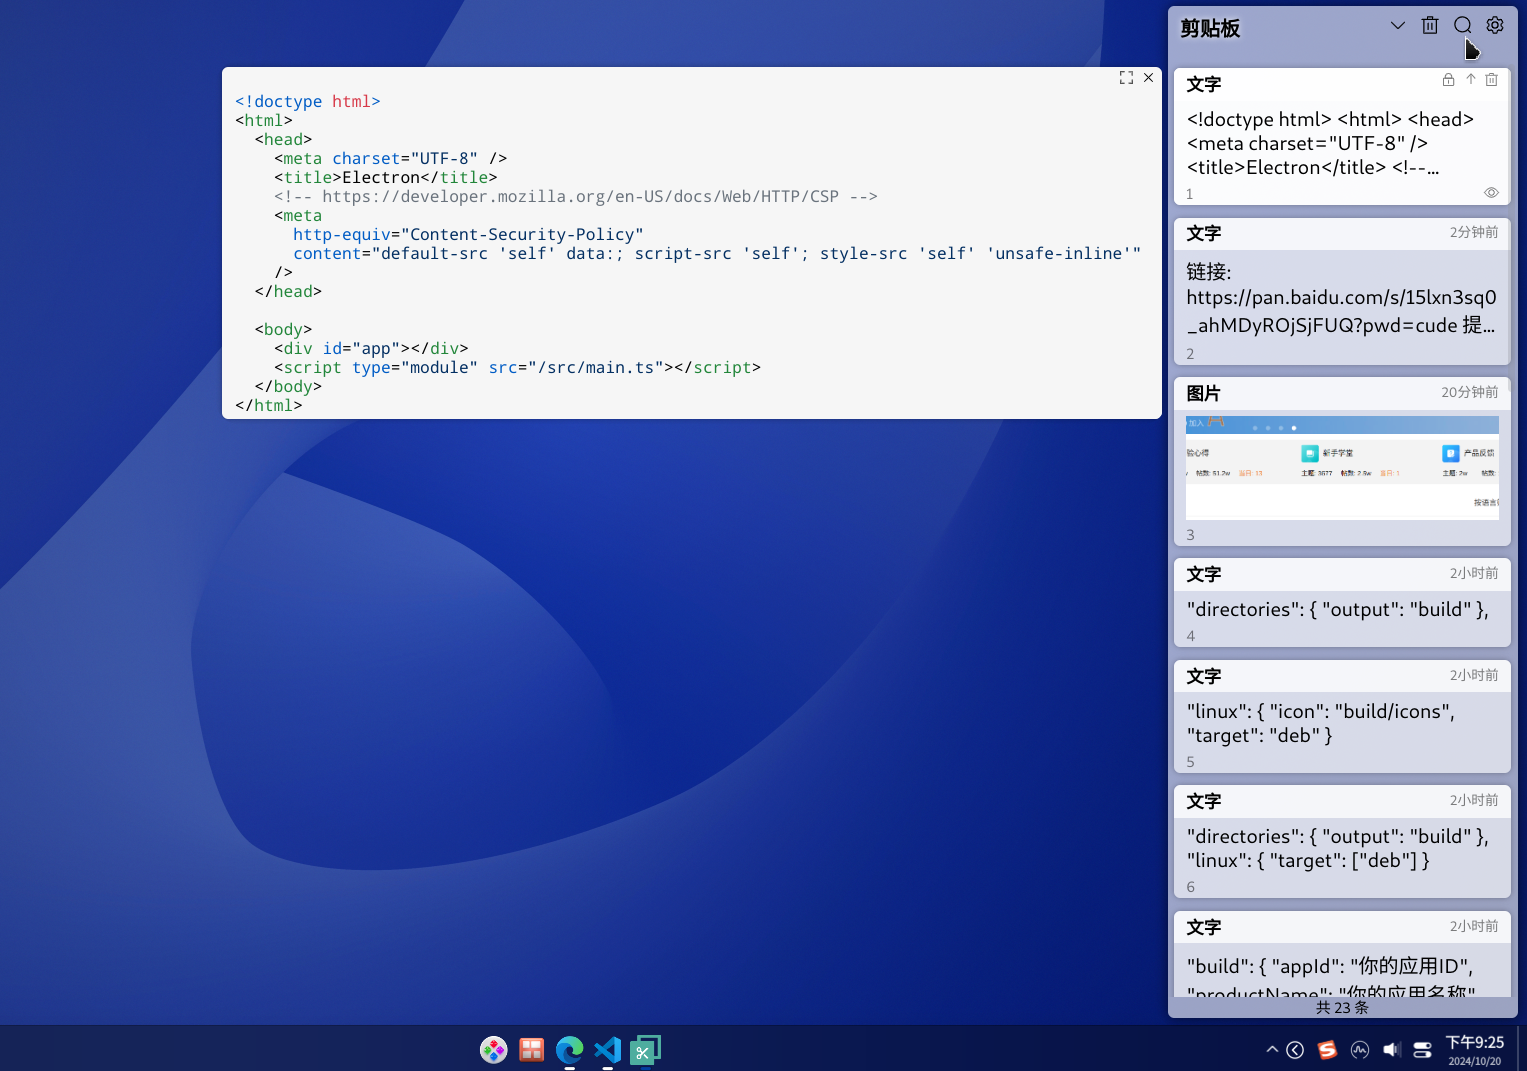Image resolution: width=1527 pixels, height=1071 pixels.
Task: Delete the first clipboard text entry
Action: point(1491,80)
